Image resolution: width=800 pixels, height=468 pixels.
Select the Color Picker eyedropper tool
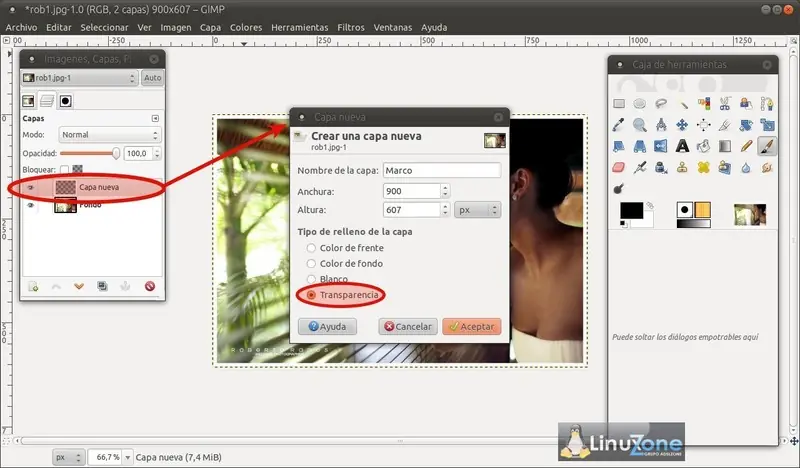tap(619, 125)
